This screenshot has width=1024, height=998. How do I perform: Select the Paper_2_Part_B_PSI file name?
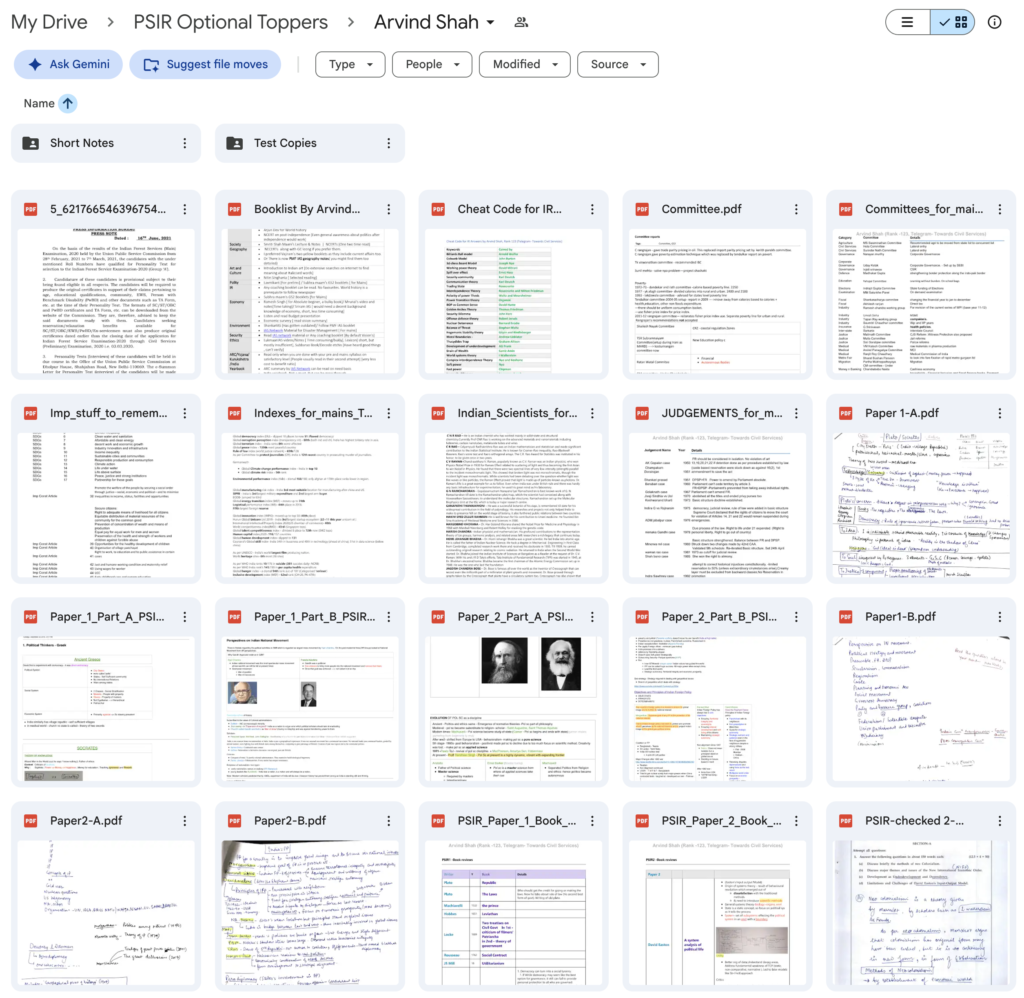click(x=719, y=617)
